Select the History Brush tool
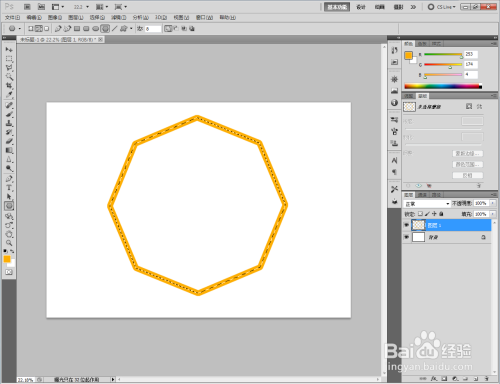Screen dimensions: 500x384 [x=9, y=132]
